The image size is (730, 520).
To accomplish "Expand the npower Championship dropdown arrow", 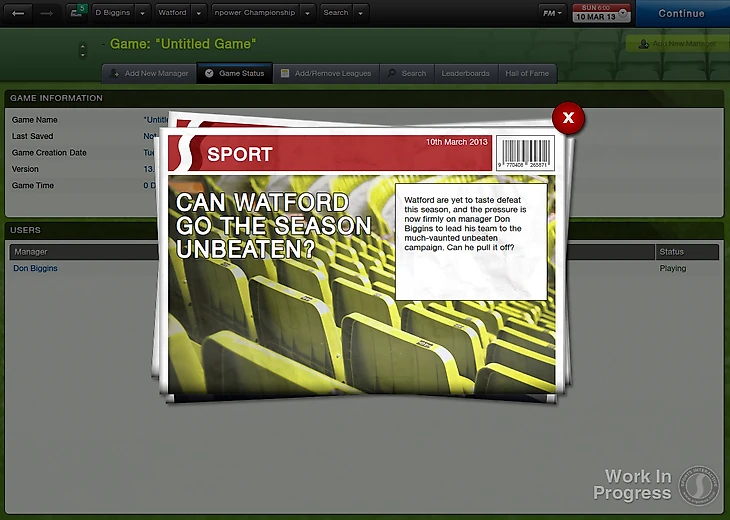I will (x=307, y=13).
